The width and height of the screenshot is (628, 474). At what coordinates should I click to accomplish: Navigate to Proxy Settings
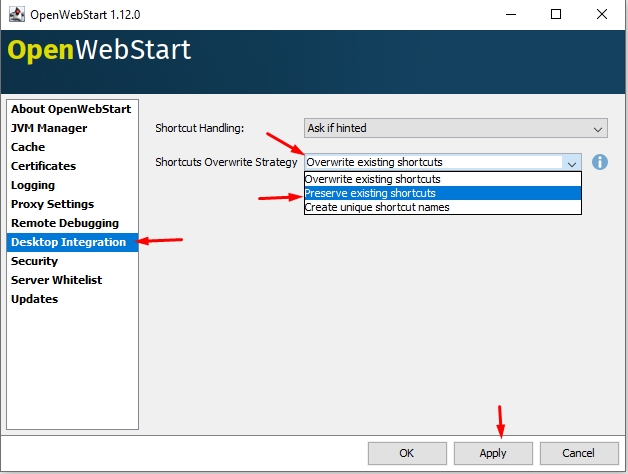[x=52, y=204]
